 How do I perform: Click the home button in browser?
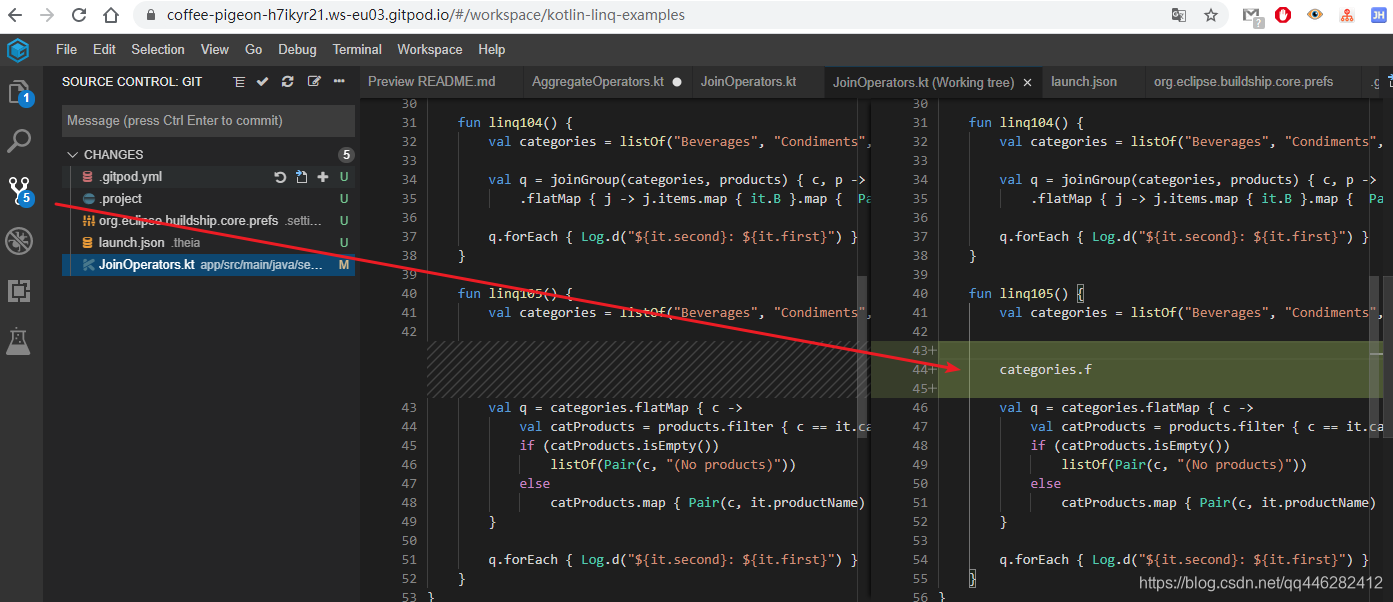tap(112, 15)
